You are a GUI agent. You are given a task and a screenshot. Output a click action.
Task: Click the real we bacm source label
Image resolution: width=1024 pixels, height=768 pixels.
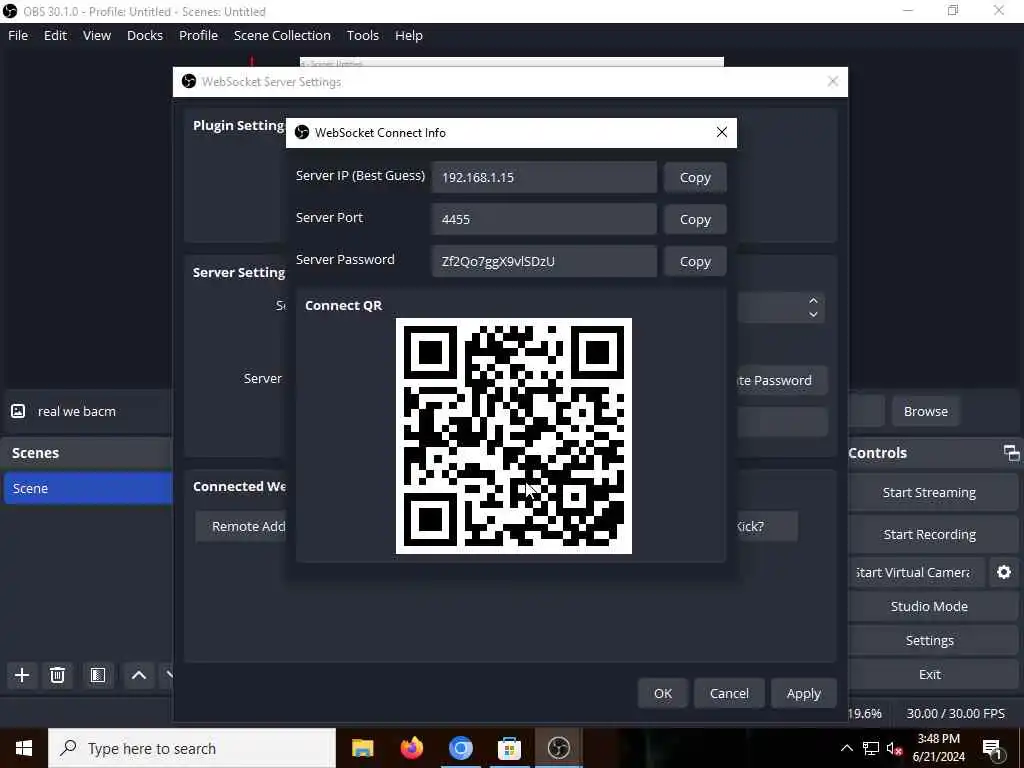[77, 411]
